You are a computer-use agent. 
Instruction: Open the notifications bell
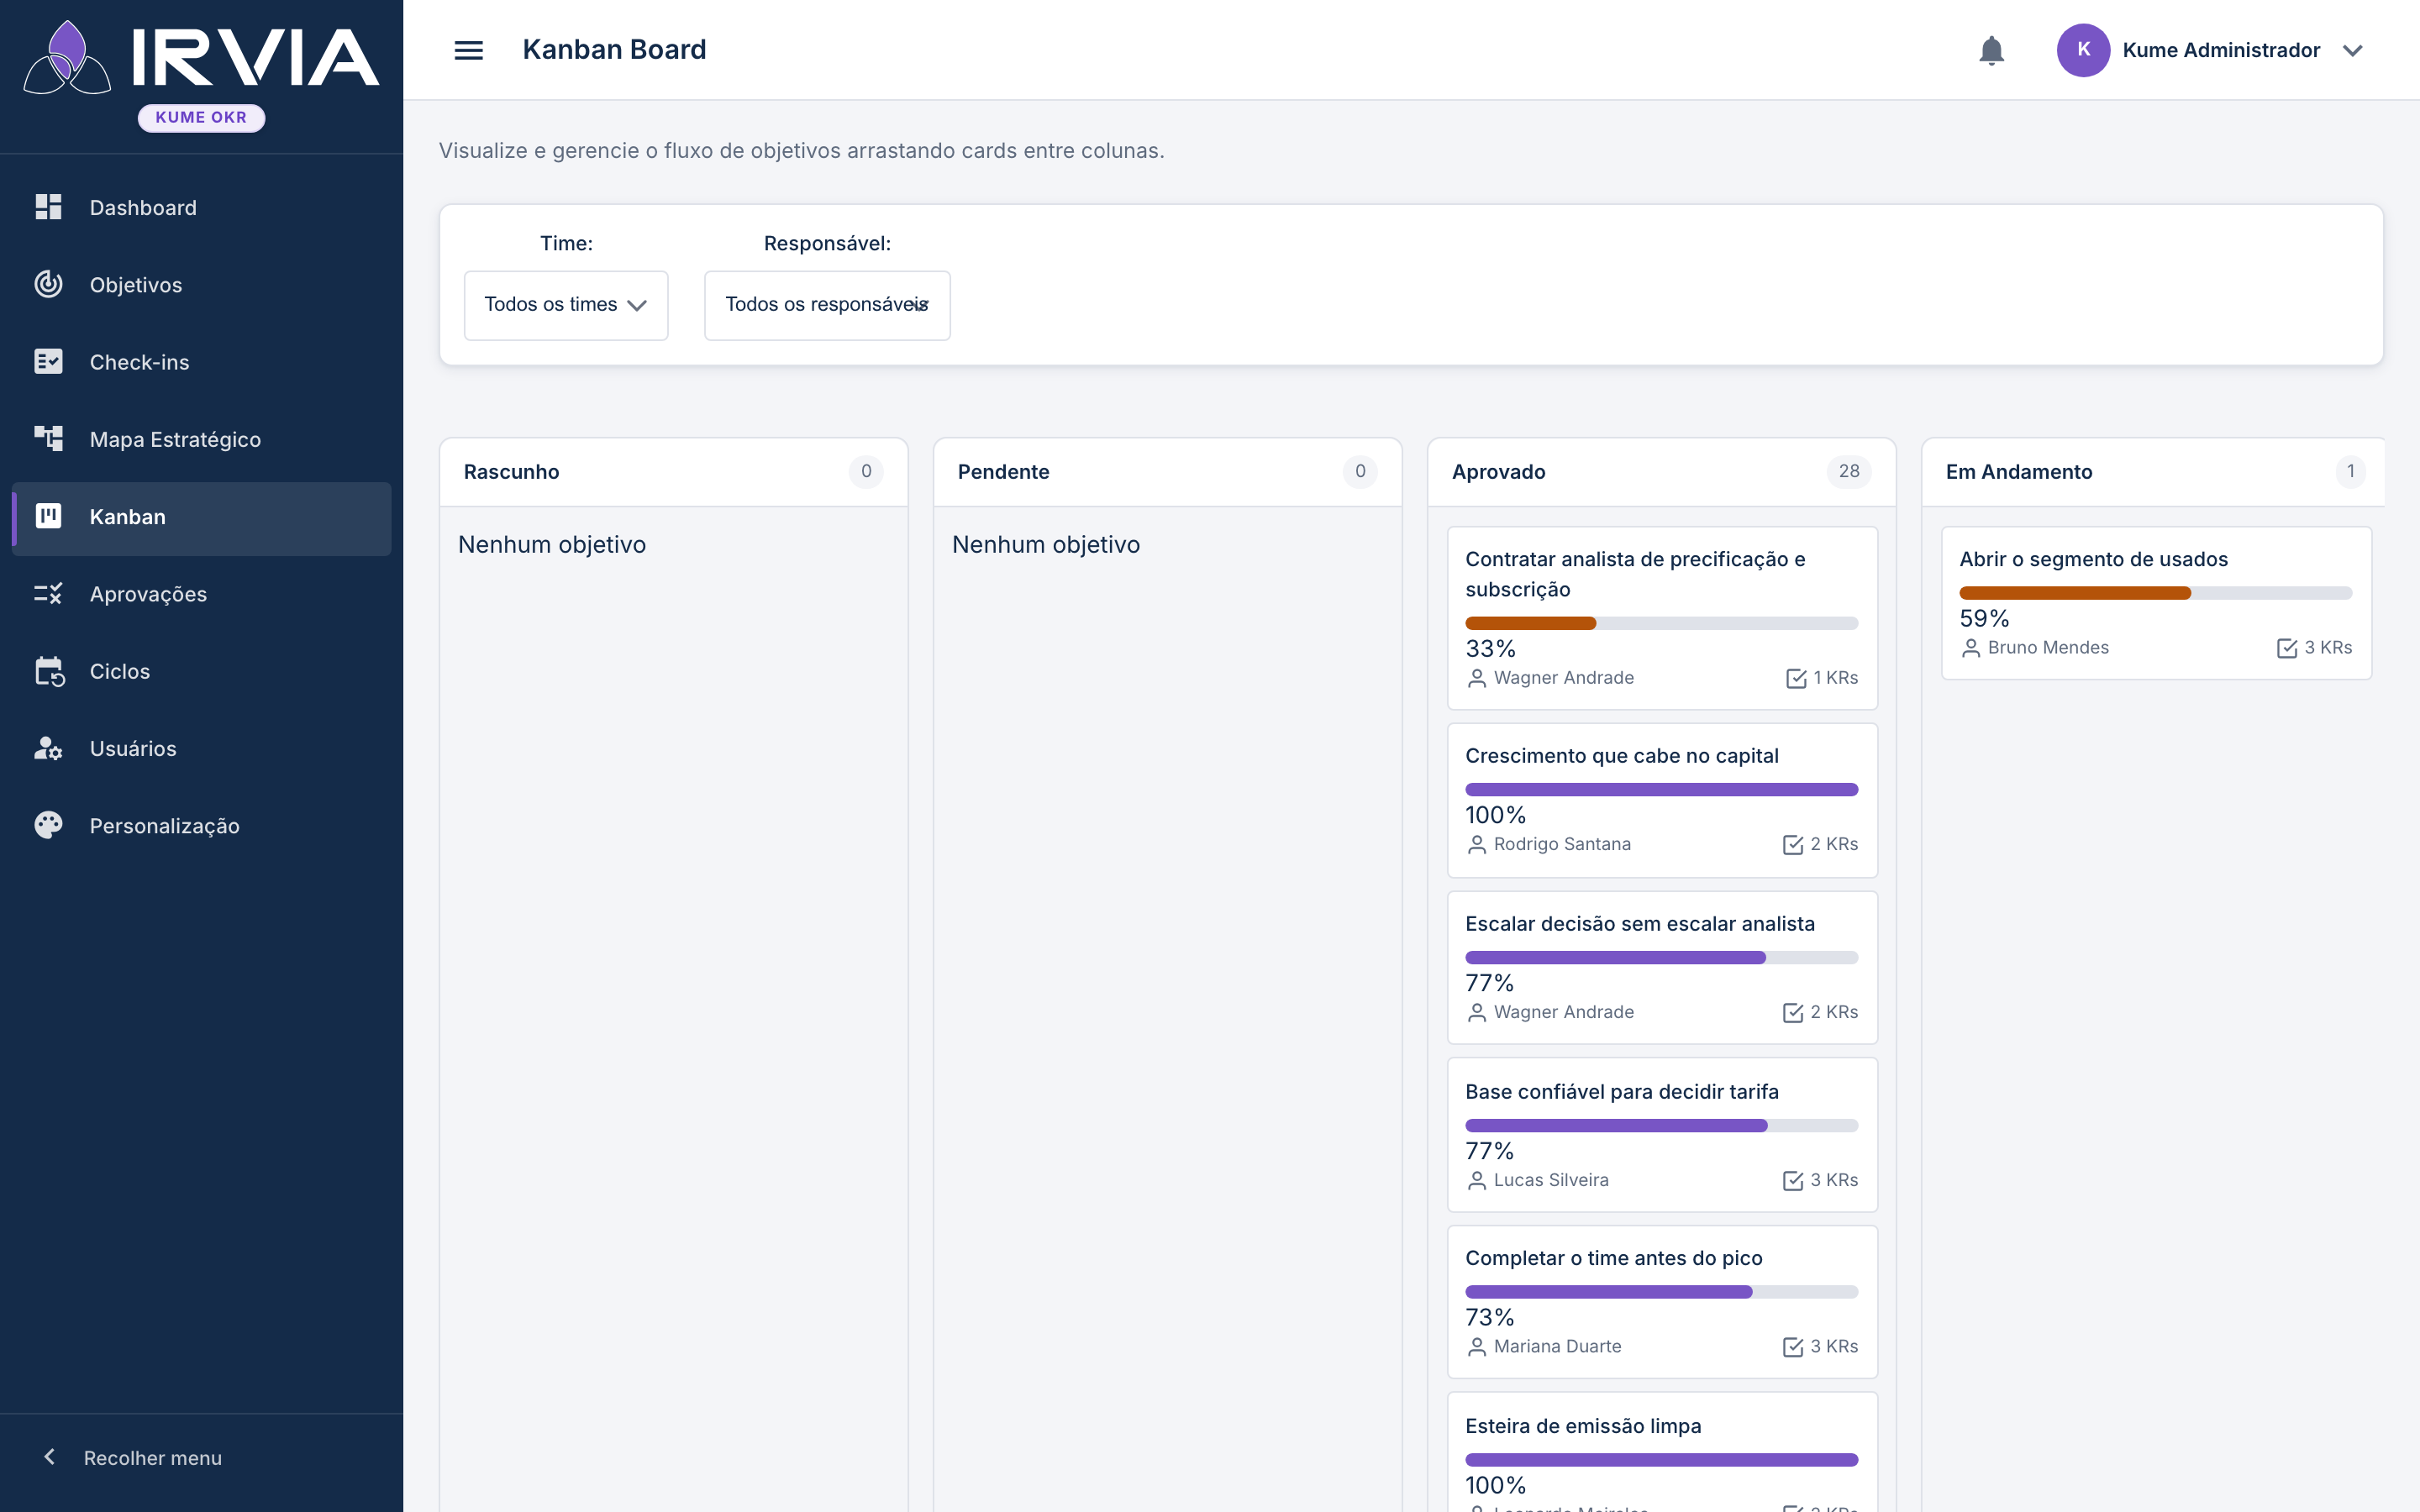coord(1991,50)
